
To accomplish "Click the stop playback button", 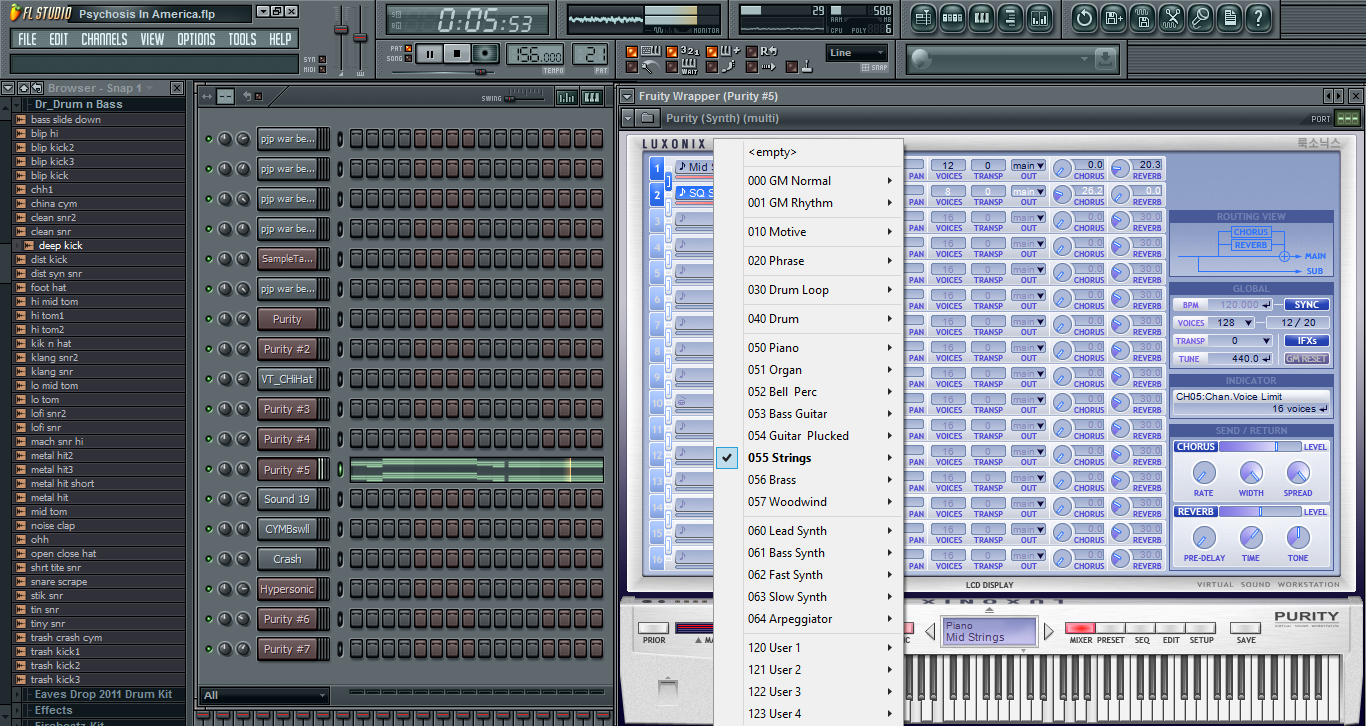I will click(x=457, y=54).
